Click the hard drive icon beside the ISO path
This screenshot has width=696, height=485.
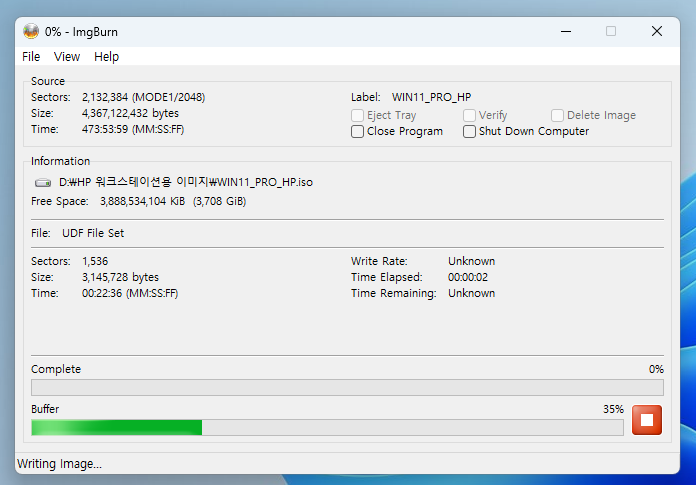point(43,182)
